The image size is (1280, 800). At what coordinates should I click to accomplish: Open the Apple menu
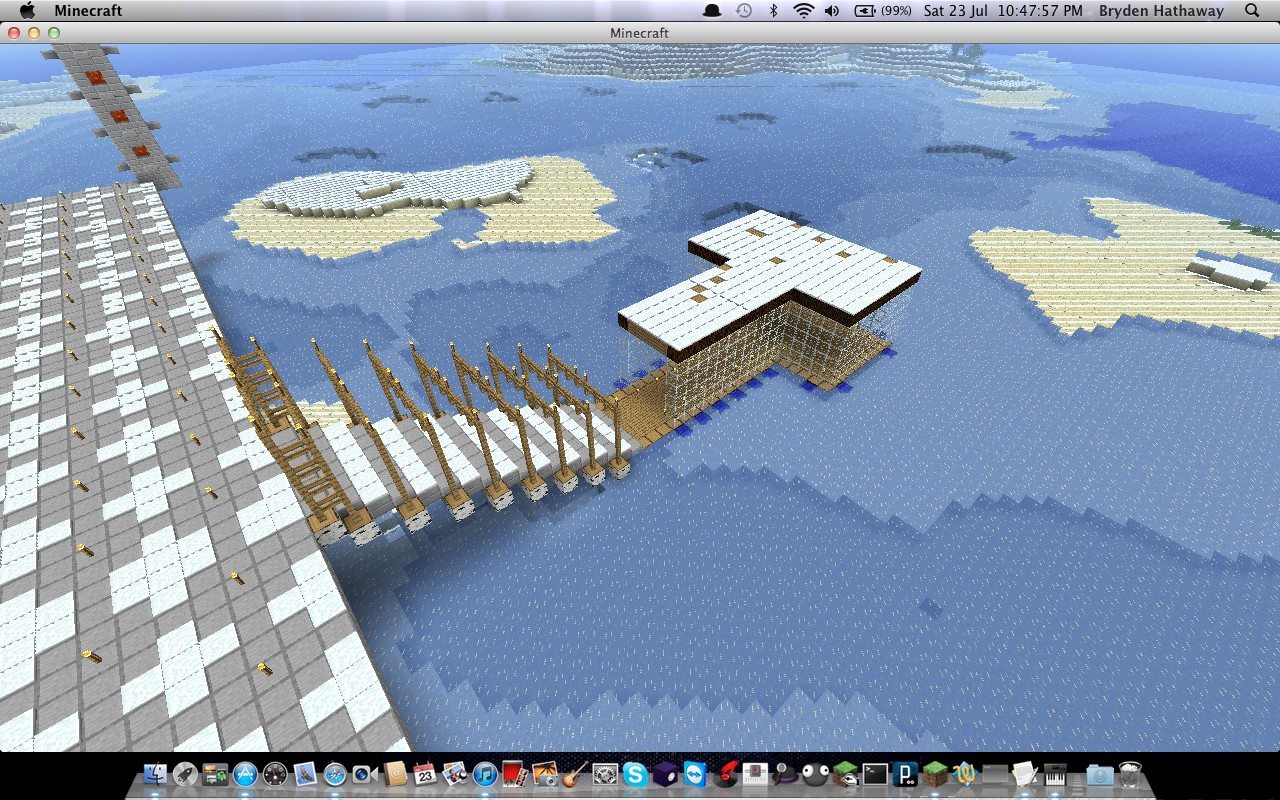click(27, 11)
